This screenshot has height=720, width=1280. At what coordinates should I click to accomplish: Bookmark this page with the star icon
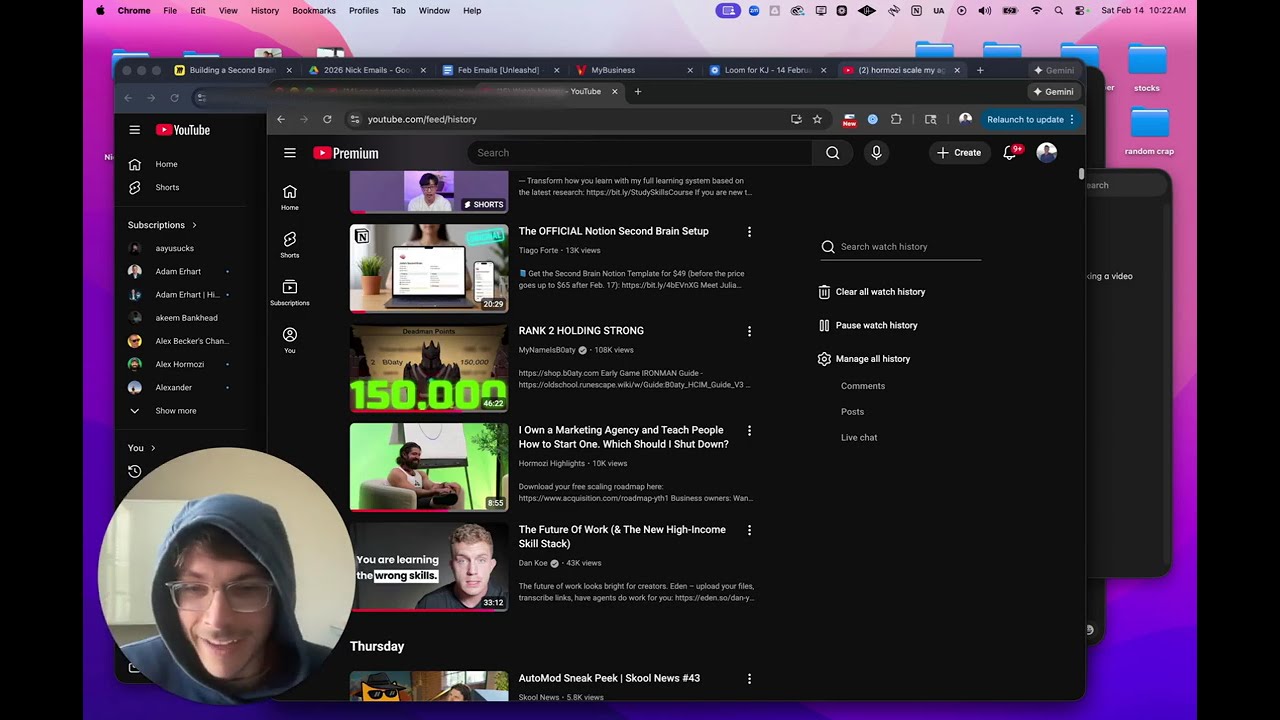point(817,119)
